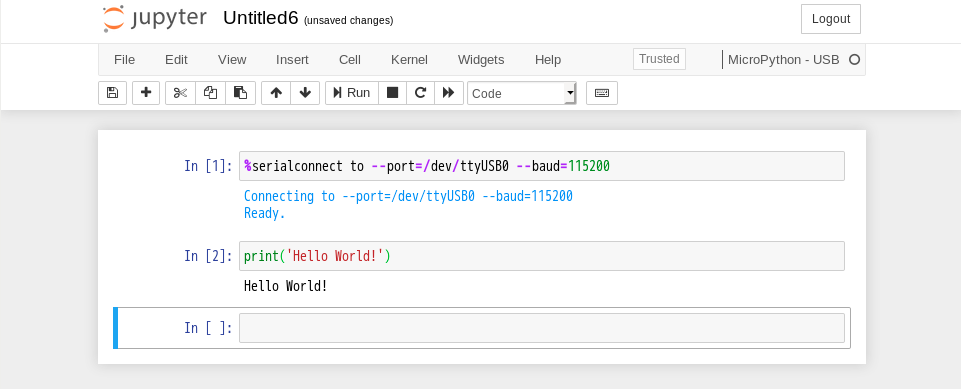
Task: Copy selected cells icon
Action: coord(210,93)
